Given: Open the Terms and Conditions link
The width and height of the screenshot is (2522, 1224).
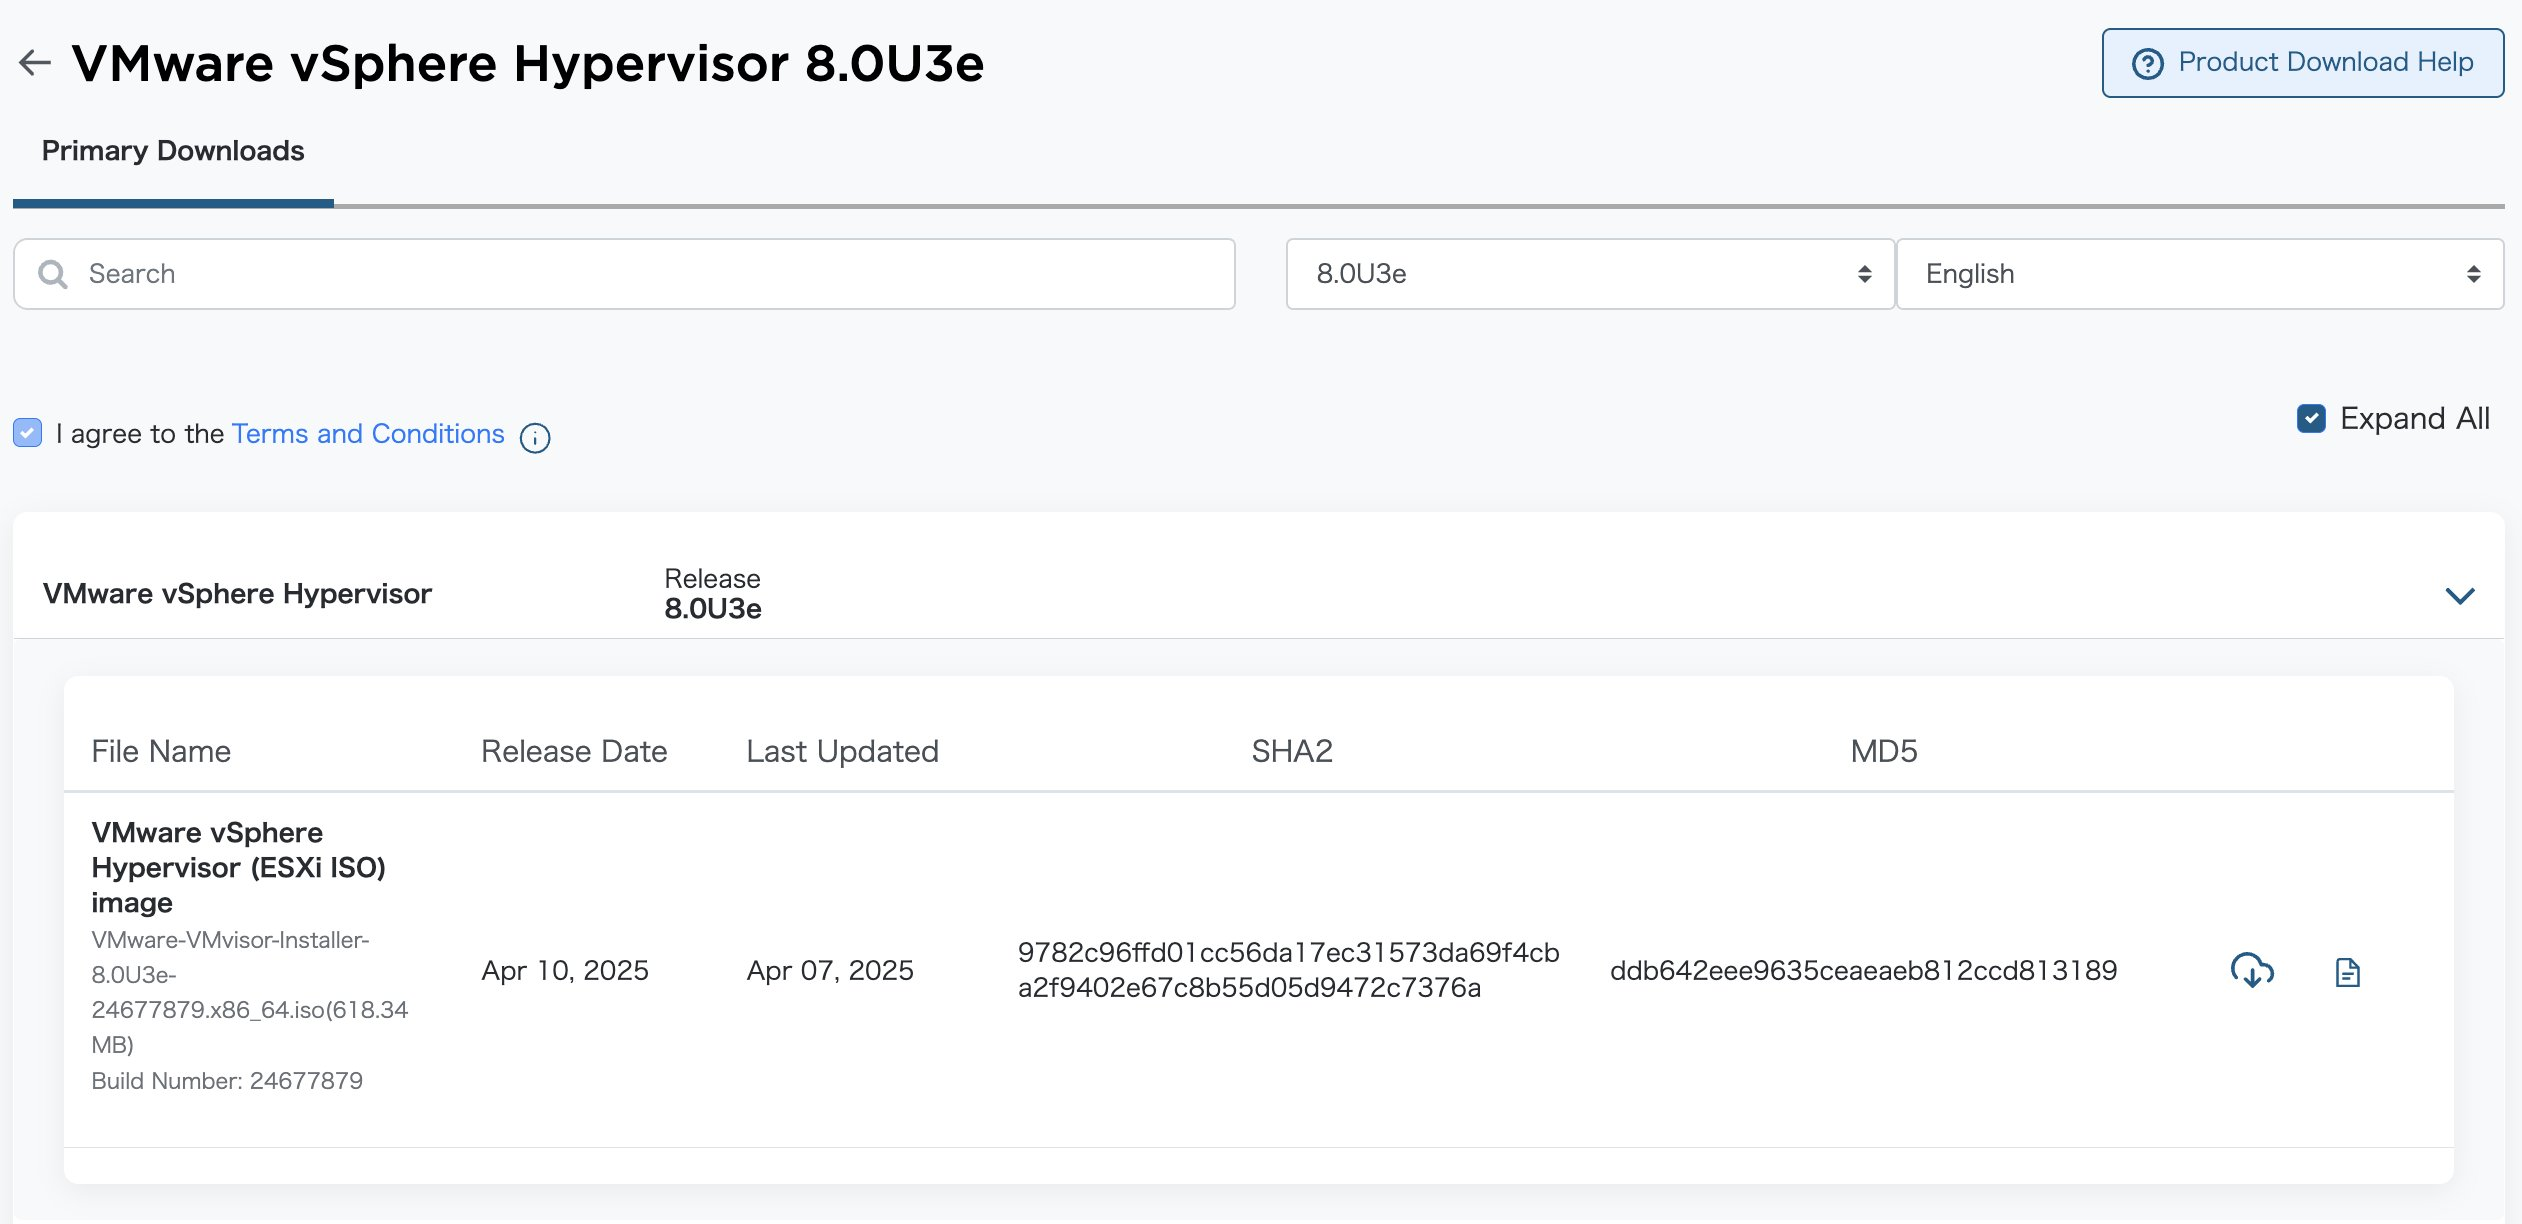Looking at the screenshot, I should 368,434.
